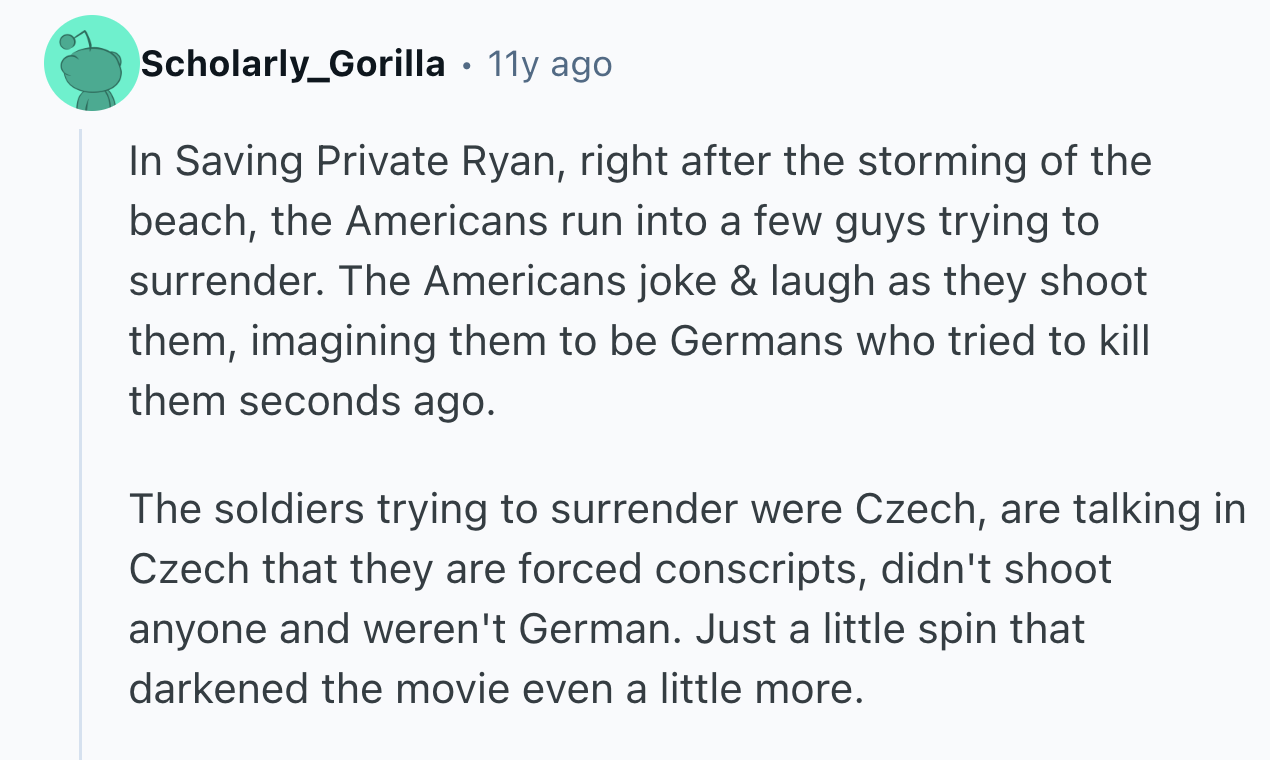Click the Scholarly_Gorilla avatar icon
1270x760 pixels.
pos(92,64)
